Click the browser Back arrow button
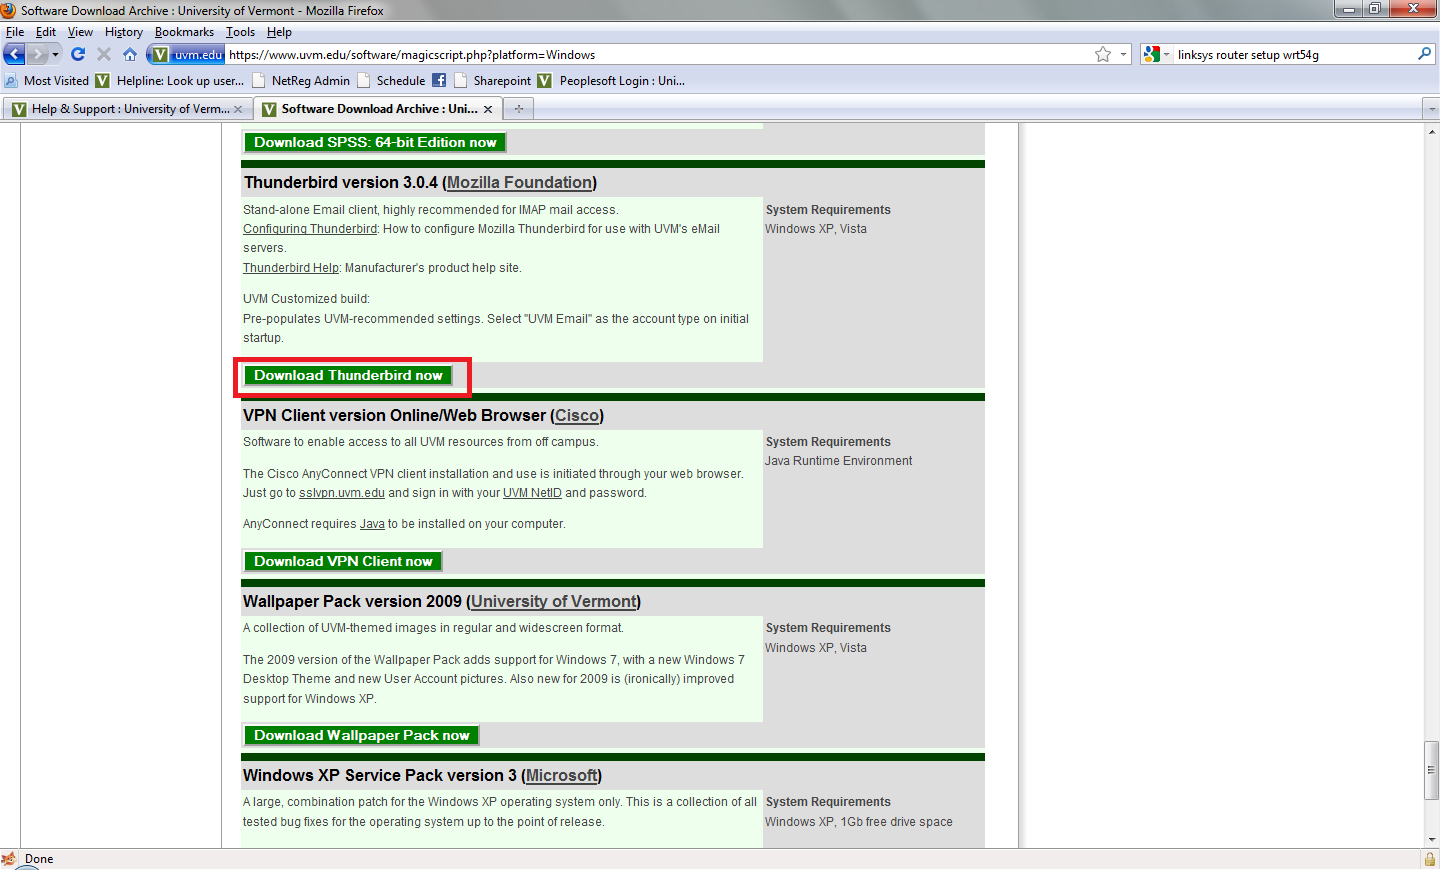This screenshot has height=870, width=1440. tap(15, 54)
